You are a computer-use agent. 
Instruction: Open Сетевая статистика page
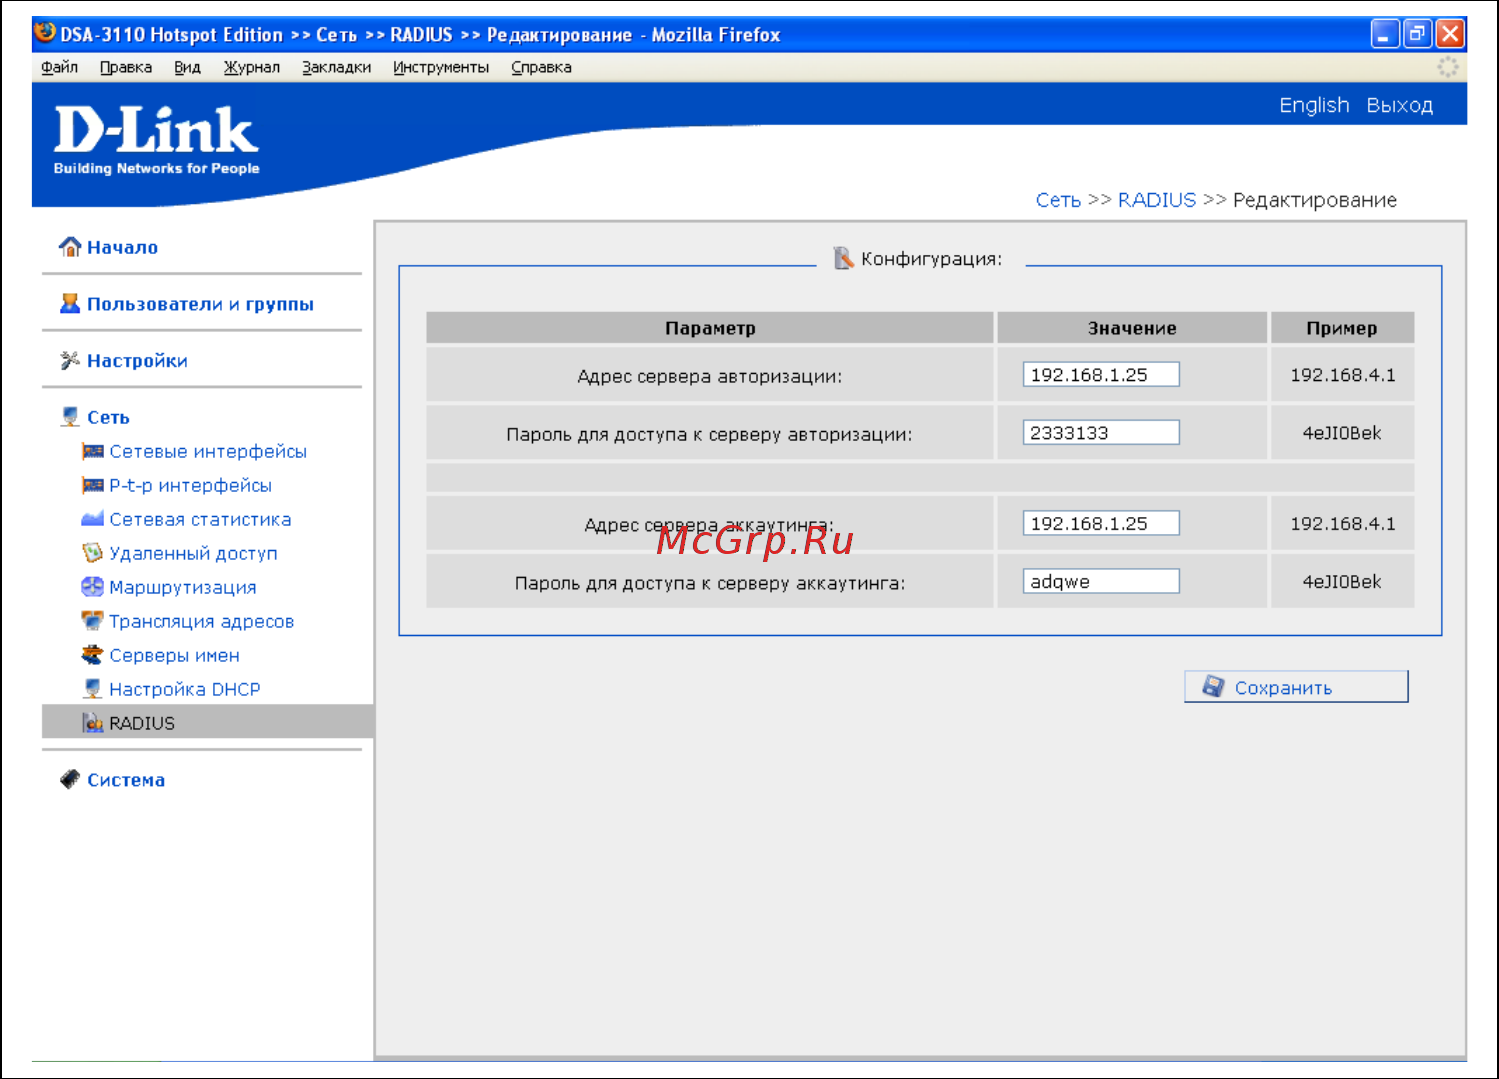[x=200, y=520]
